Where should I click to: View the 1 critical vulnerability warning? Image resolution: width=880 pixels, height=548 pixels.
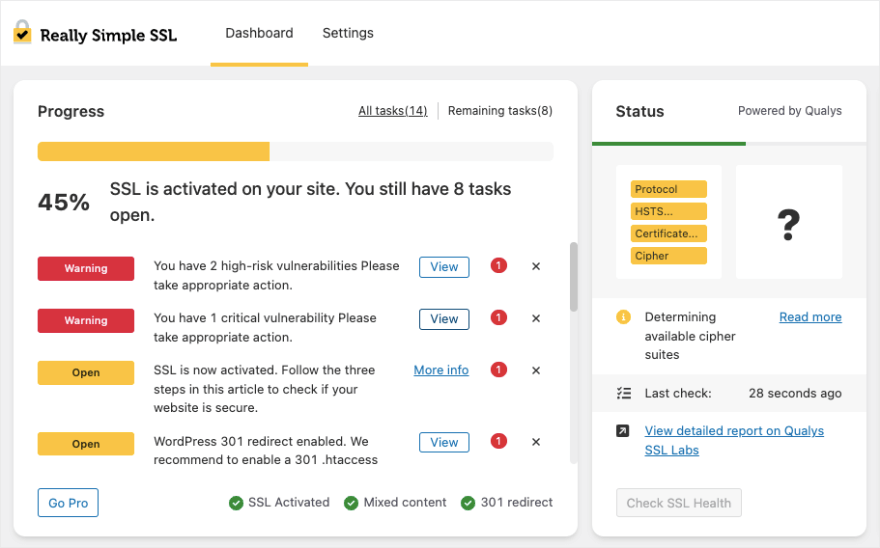(x=444, y=319)
